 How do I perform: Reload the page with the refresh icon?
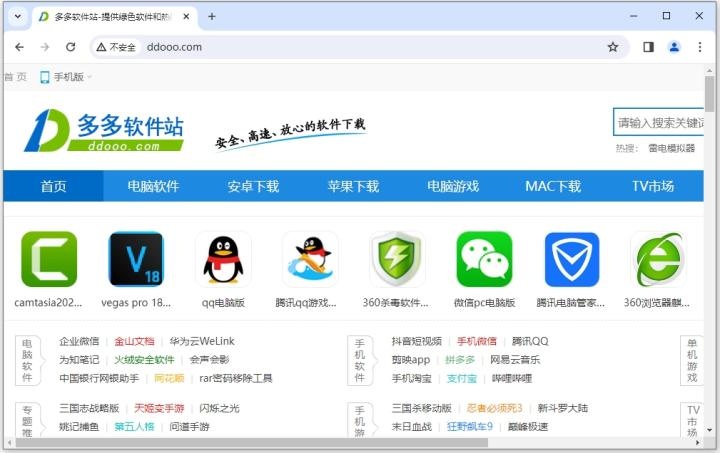(x=70, y=47)
